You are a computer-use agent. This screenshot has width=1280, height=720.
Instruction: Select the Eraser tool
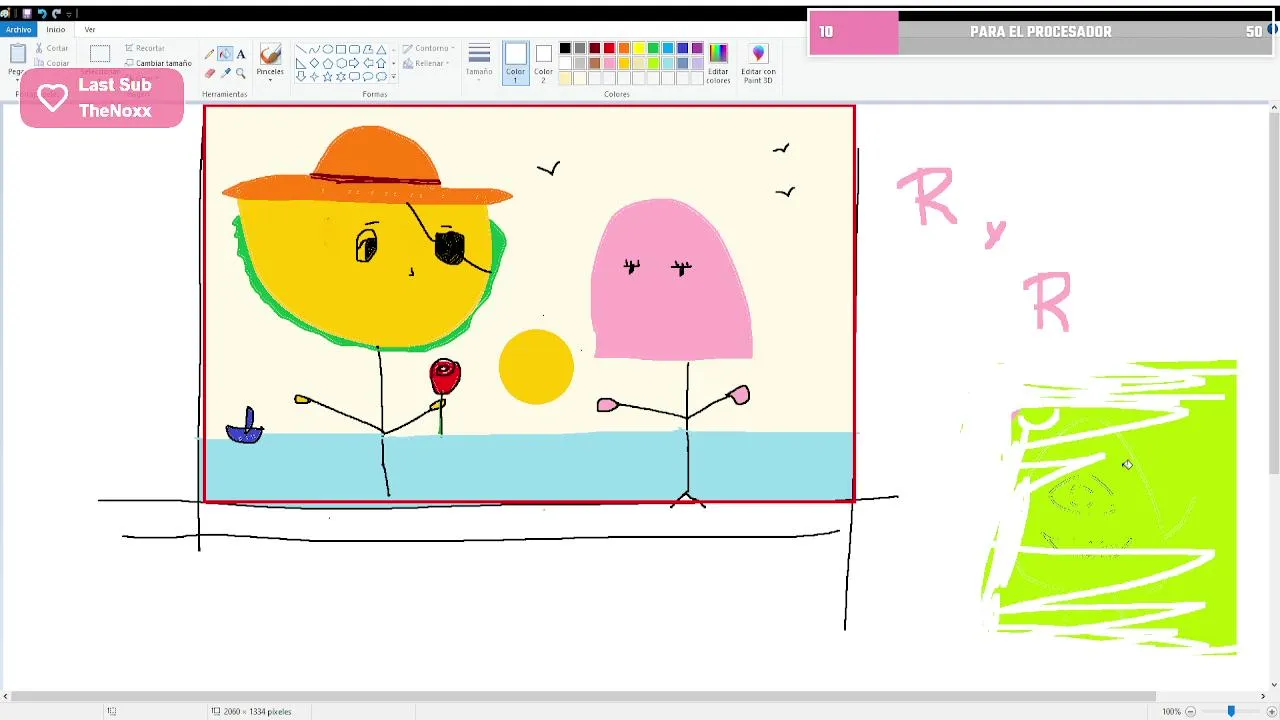pyautogui.click(x=209, y=73)
